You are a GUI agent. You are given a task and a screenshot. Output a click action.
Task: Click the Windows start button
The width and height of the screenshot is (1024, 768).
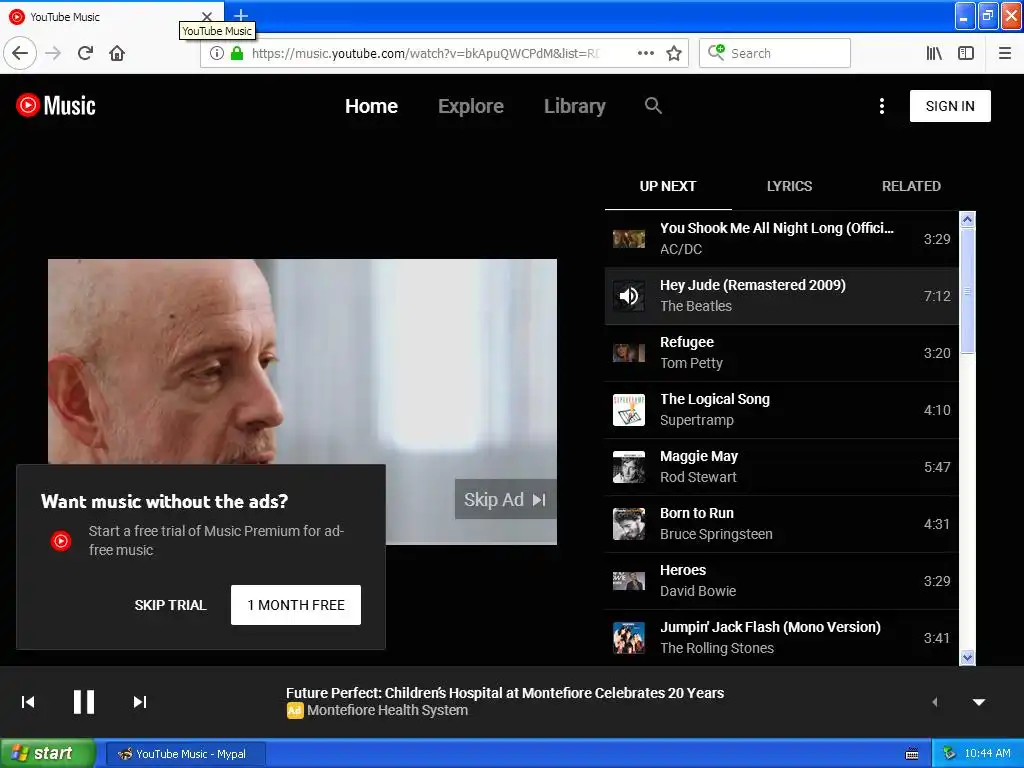pyautogui.click(x=46, y=753)
